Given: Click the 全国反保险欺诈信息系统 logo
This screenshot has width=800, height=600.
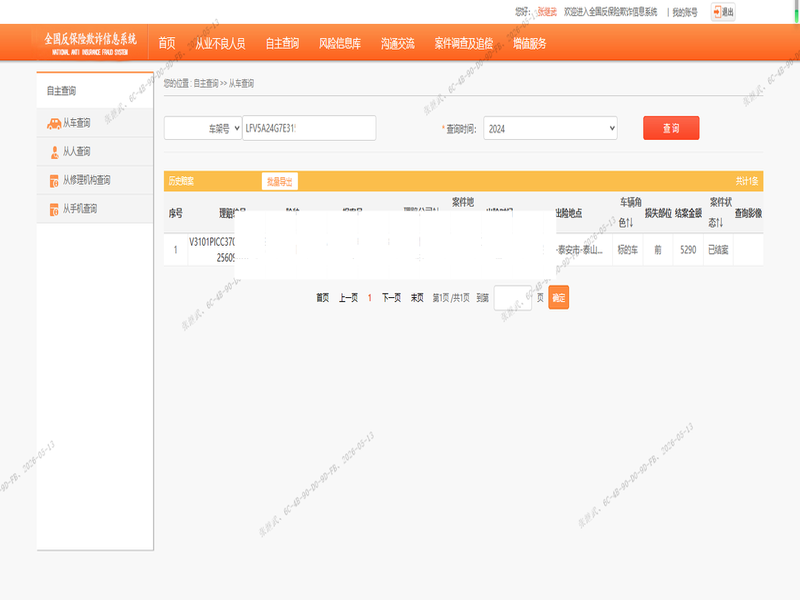Looking at the screenshot, I should [90, 43].
